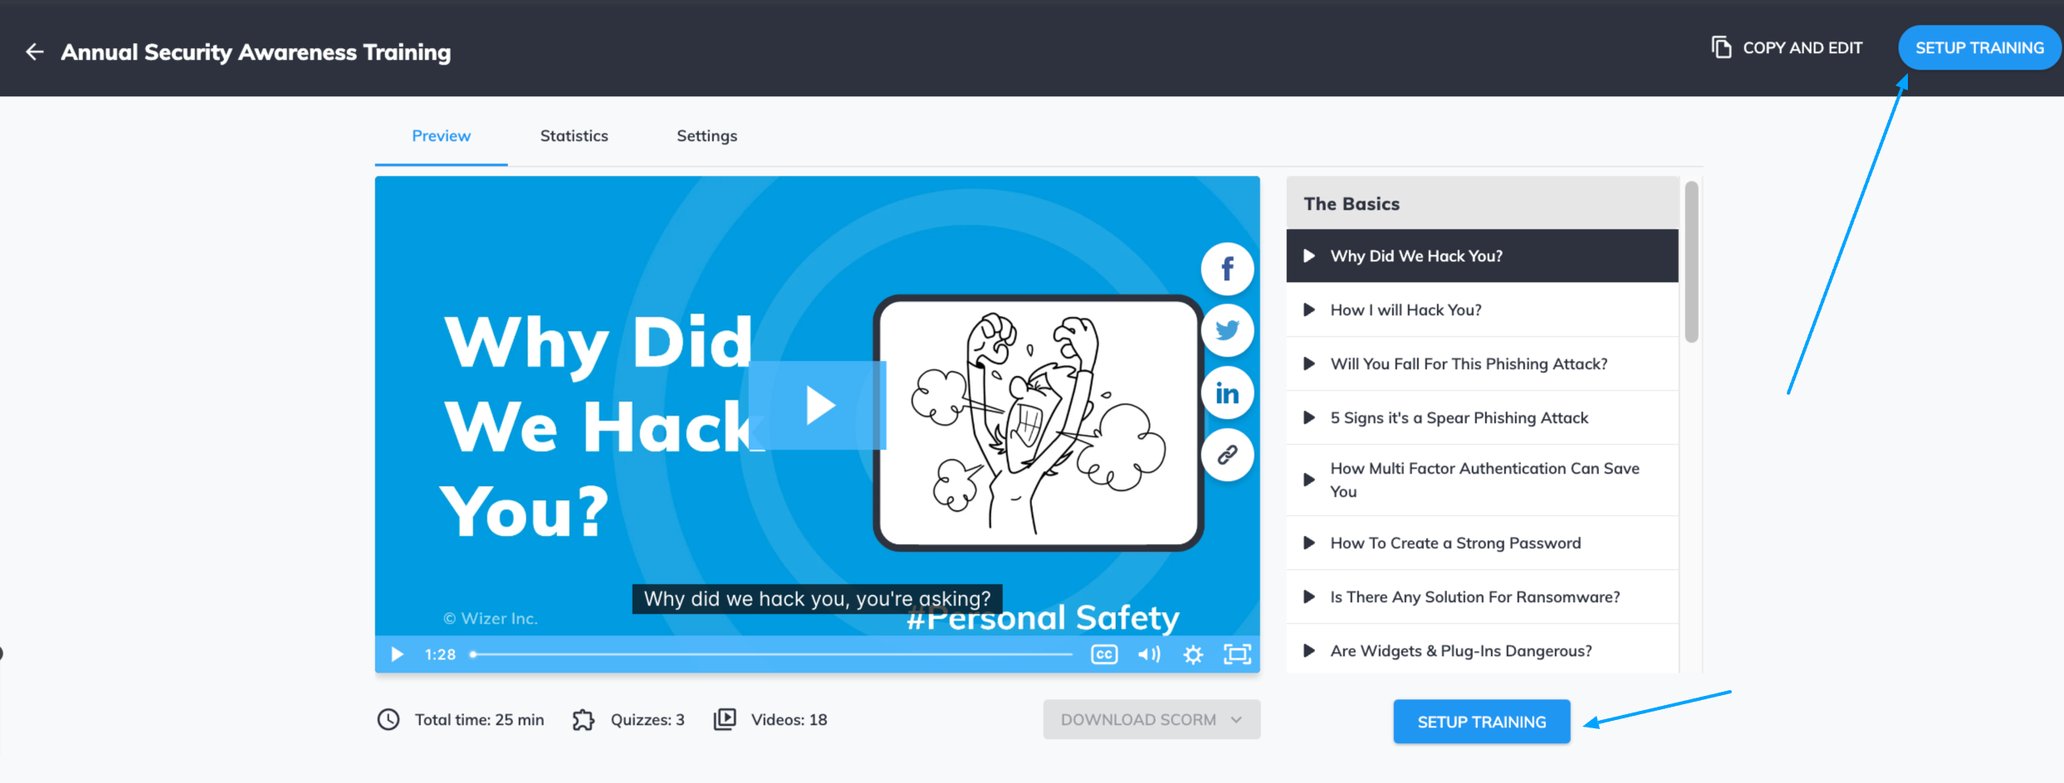The image size is (2064, 783).
Task: Click the playlist vertical scrollbar
Action: [x=1691, y=262]
